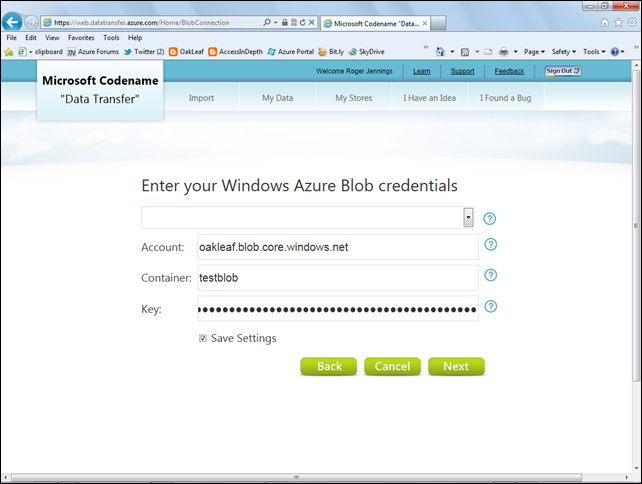Click the green Next button

point(456,366)
